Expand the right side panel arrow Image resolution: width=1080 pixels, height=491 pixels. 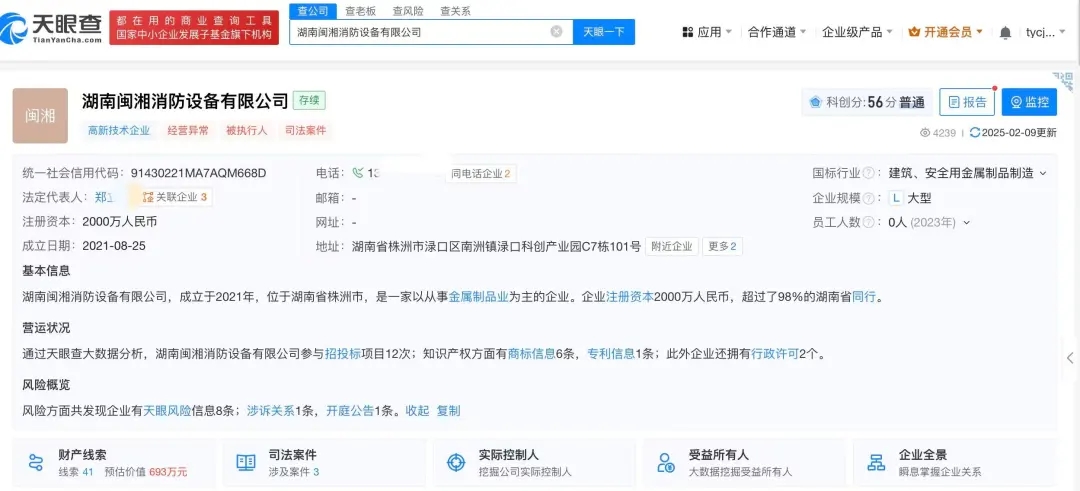point(1070,357)
